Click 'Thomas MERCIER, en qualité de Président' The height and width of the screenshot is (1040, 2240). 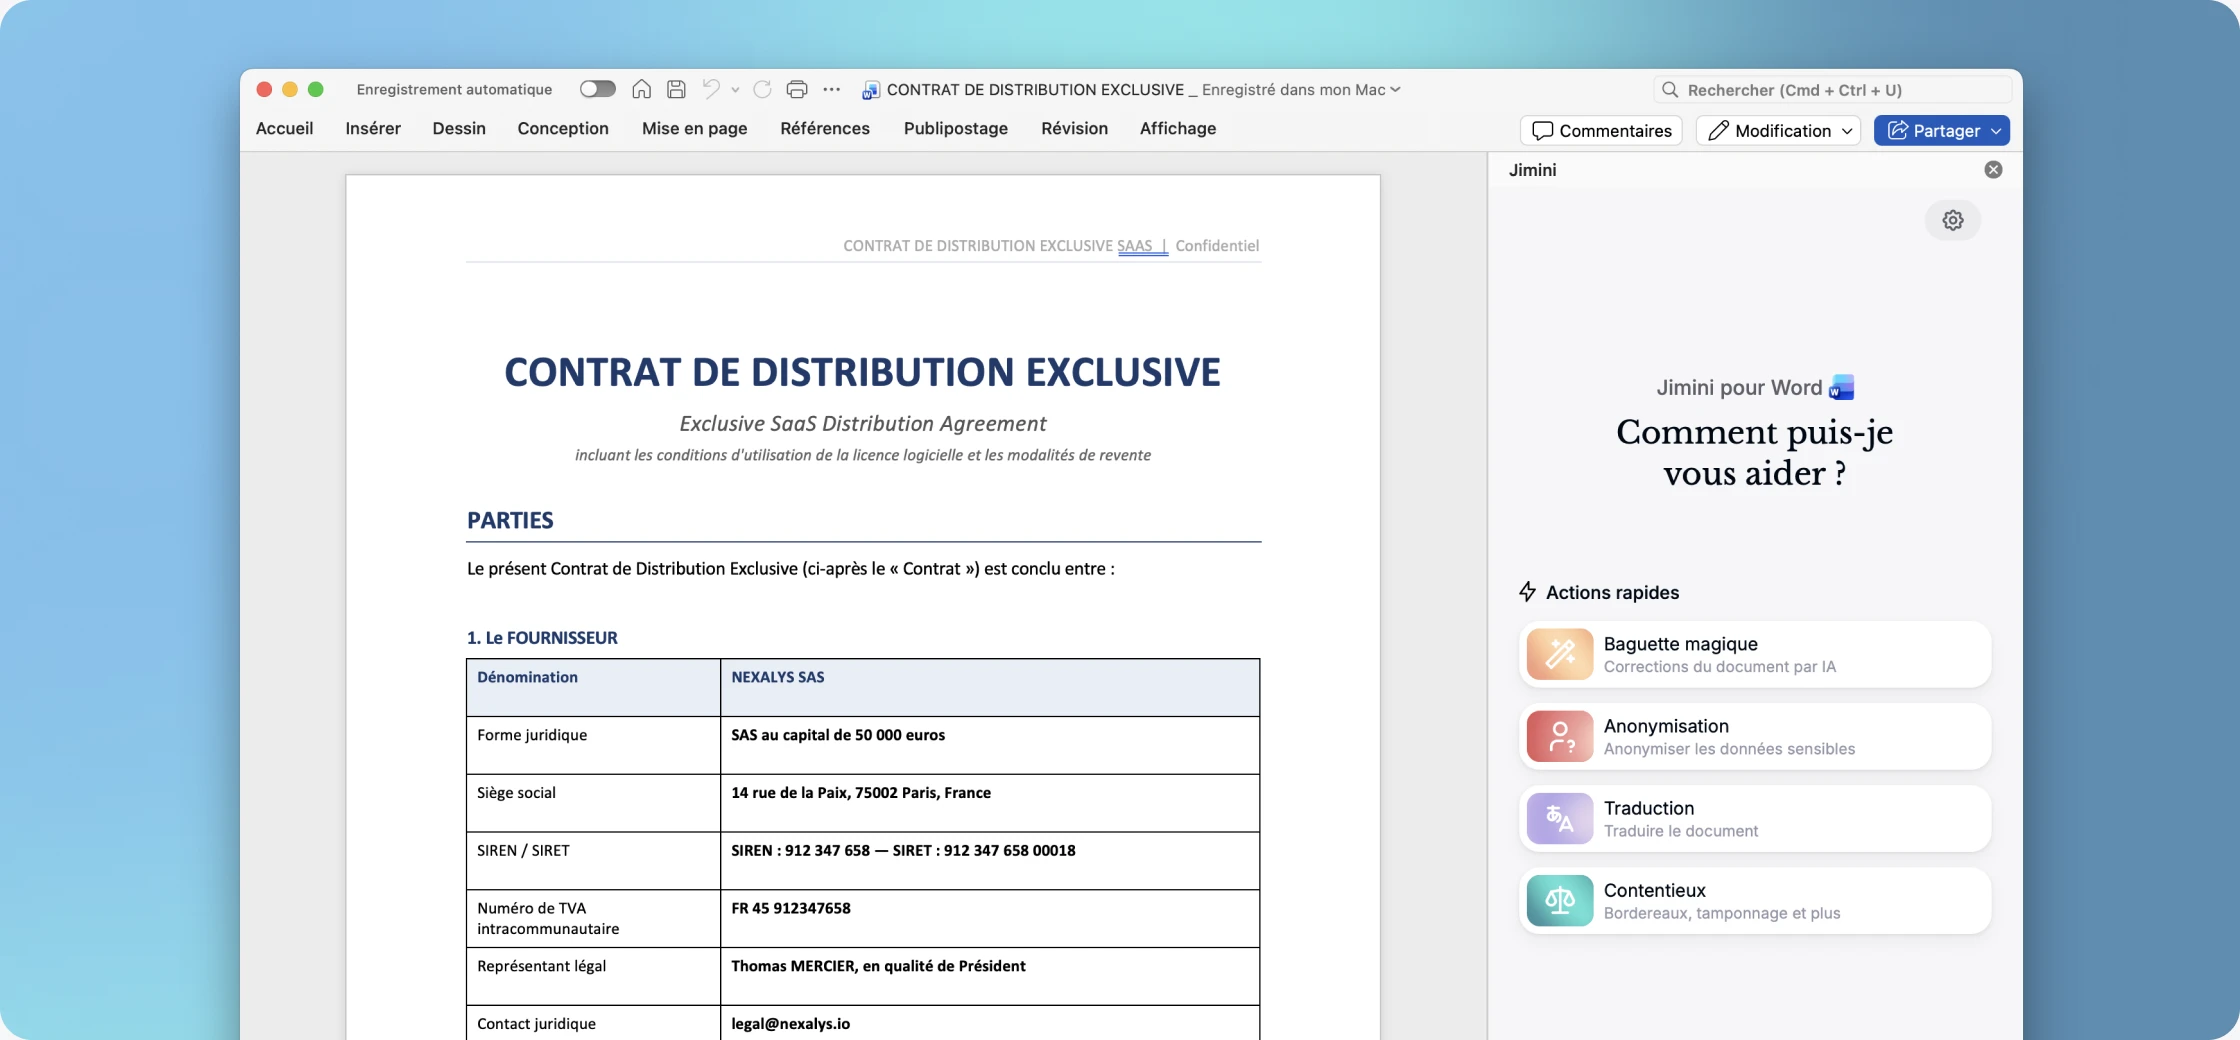tap(878, 966)
